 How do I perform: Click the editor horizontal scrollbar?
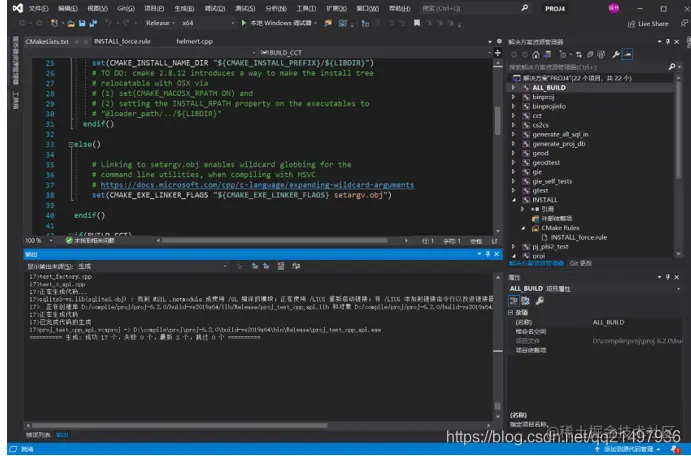coord(275,241)
